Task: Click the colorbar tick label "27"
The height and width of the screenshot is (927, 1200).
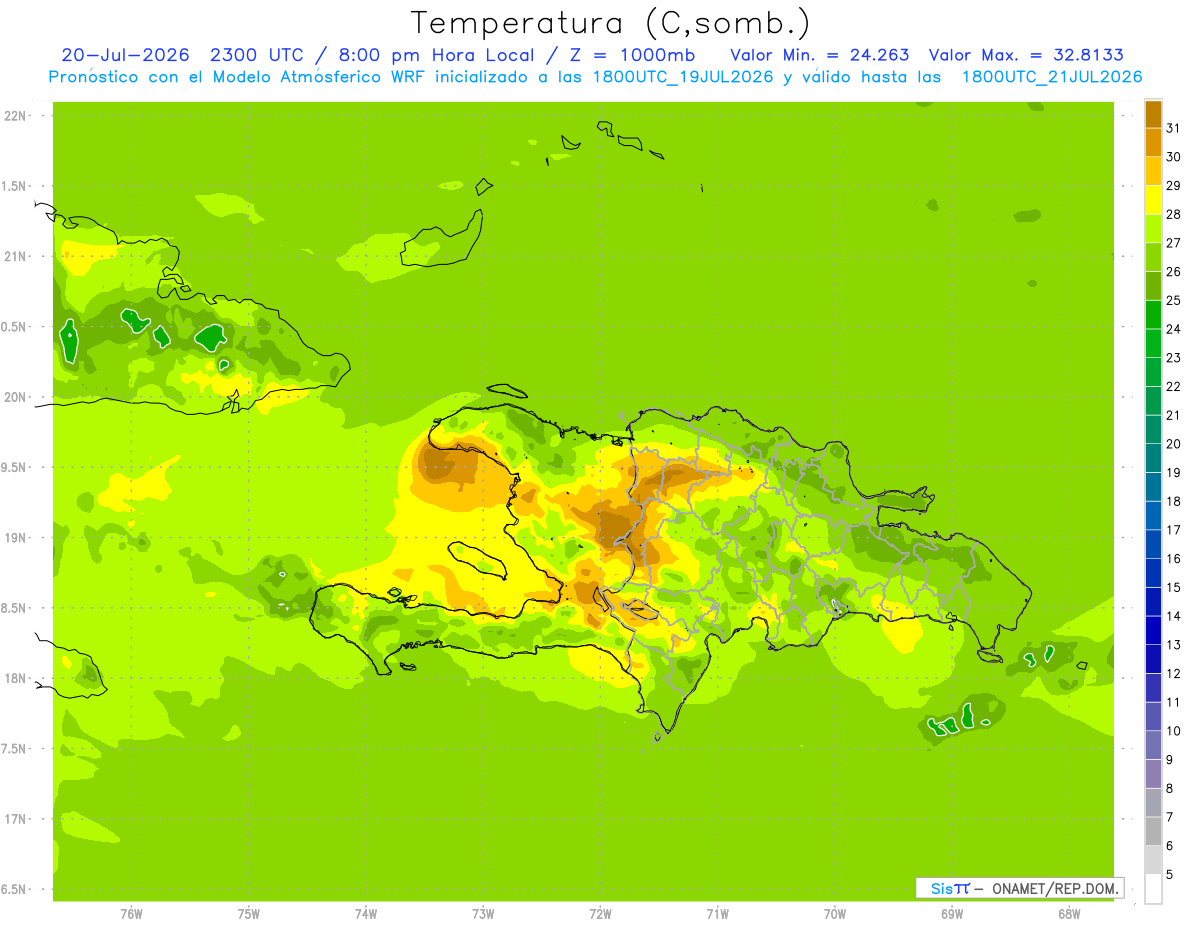Action: [x=1174, y=243]
